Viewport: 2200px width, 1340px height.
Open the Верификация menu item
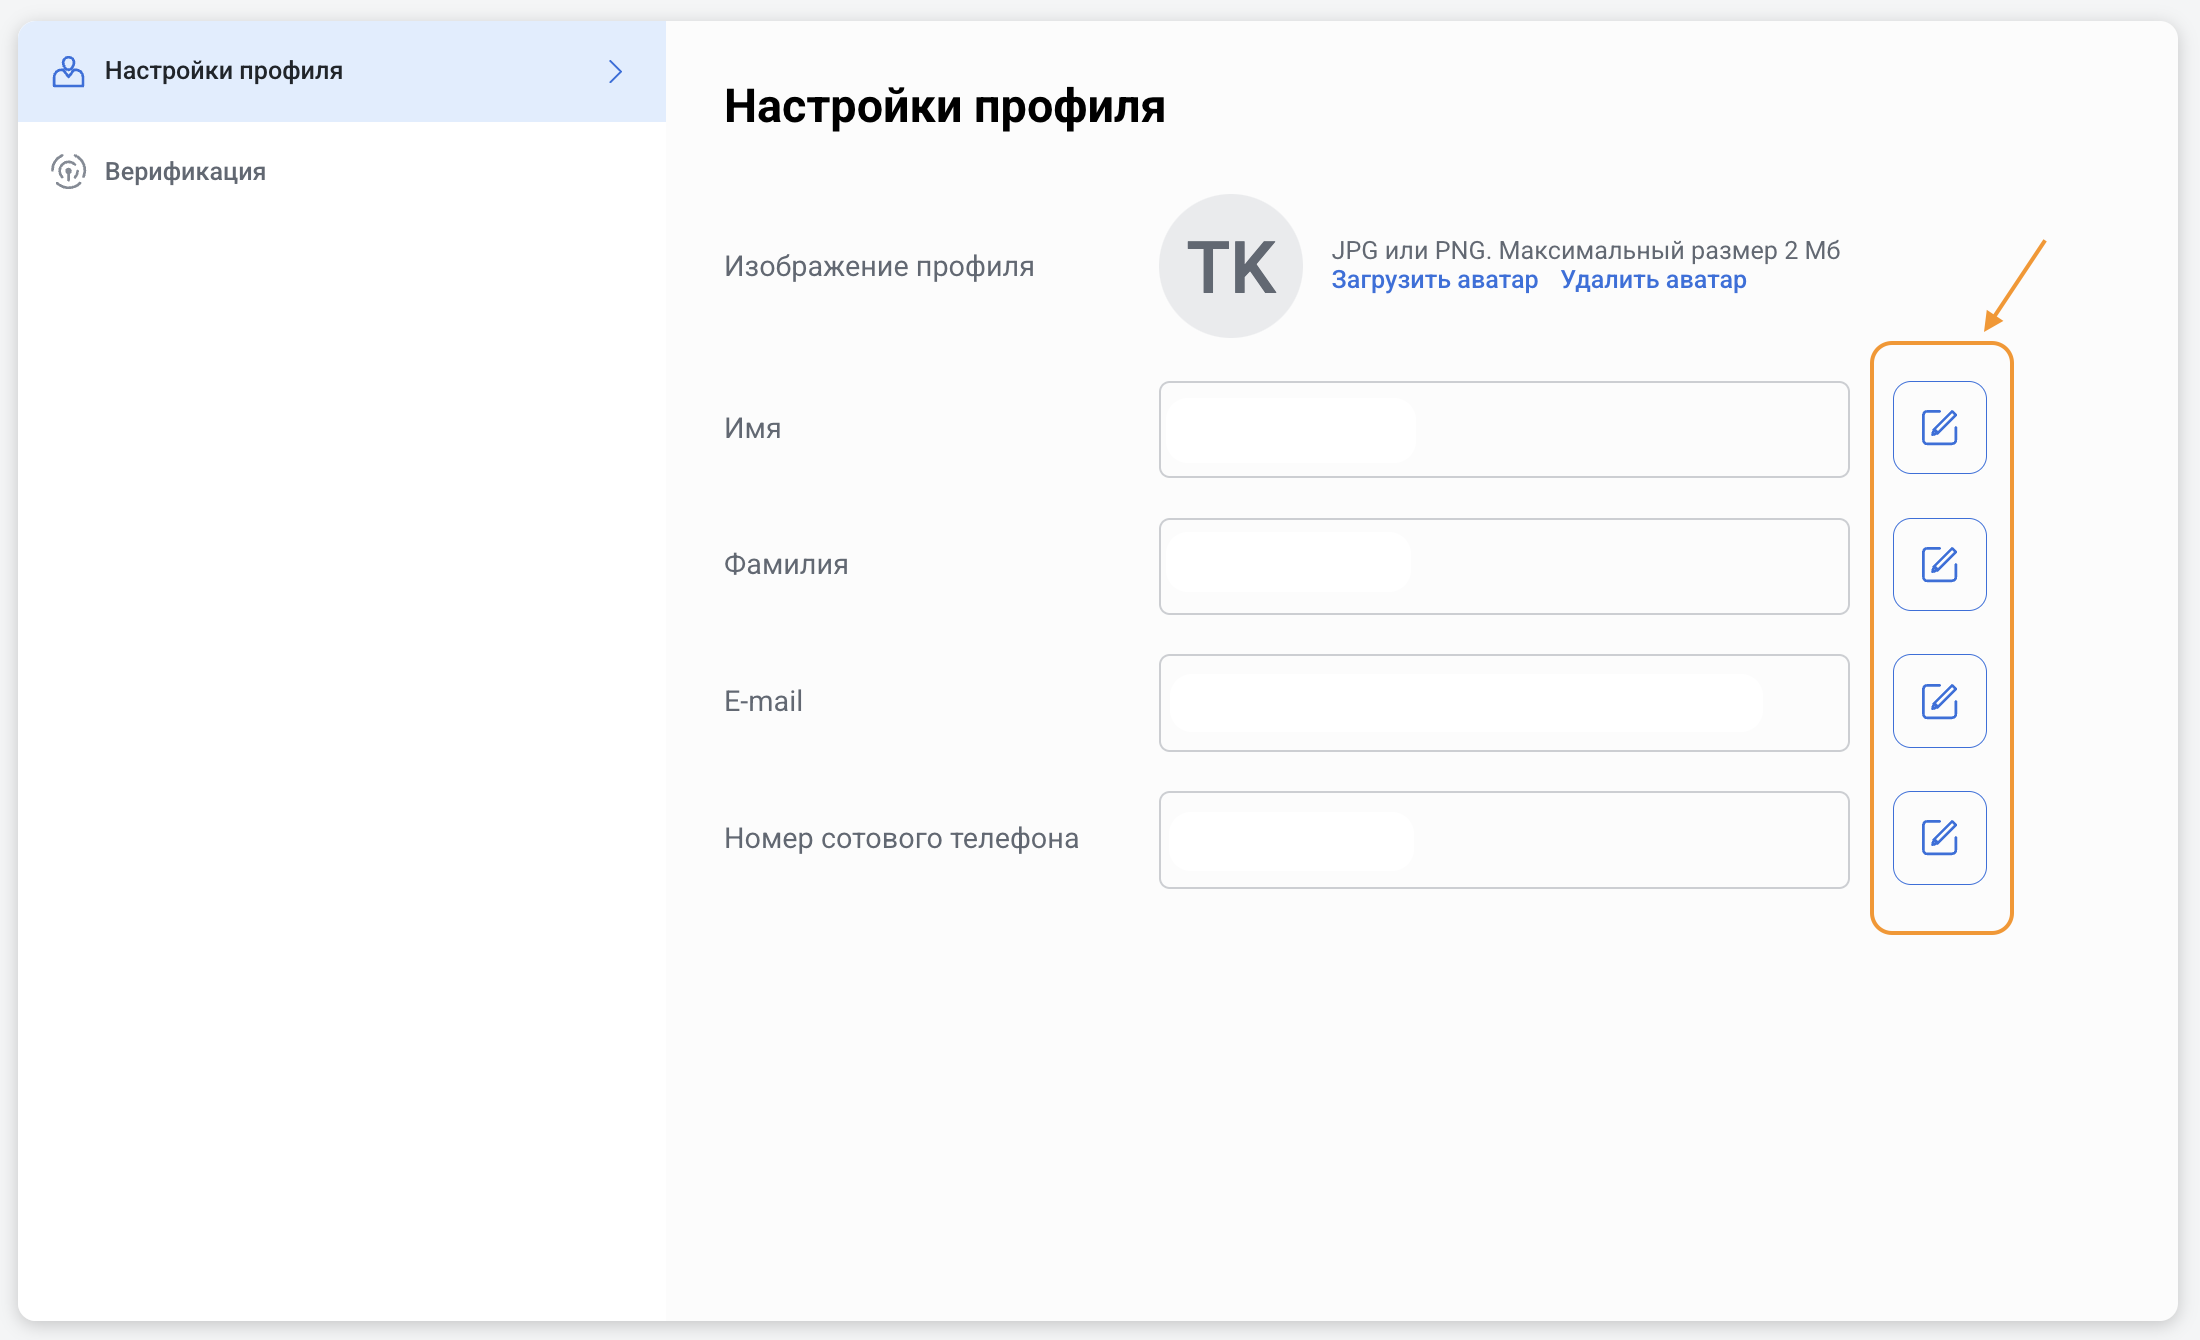(x=185, y=172)
